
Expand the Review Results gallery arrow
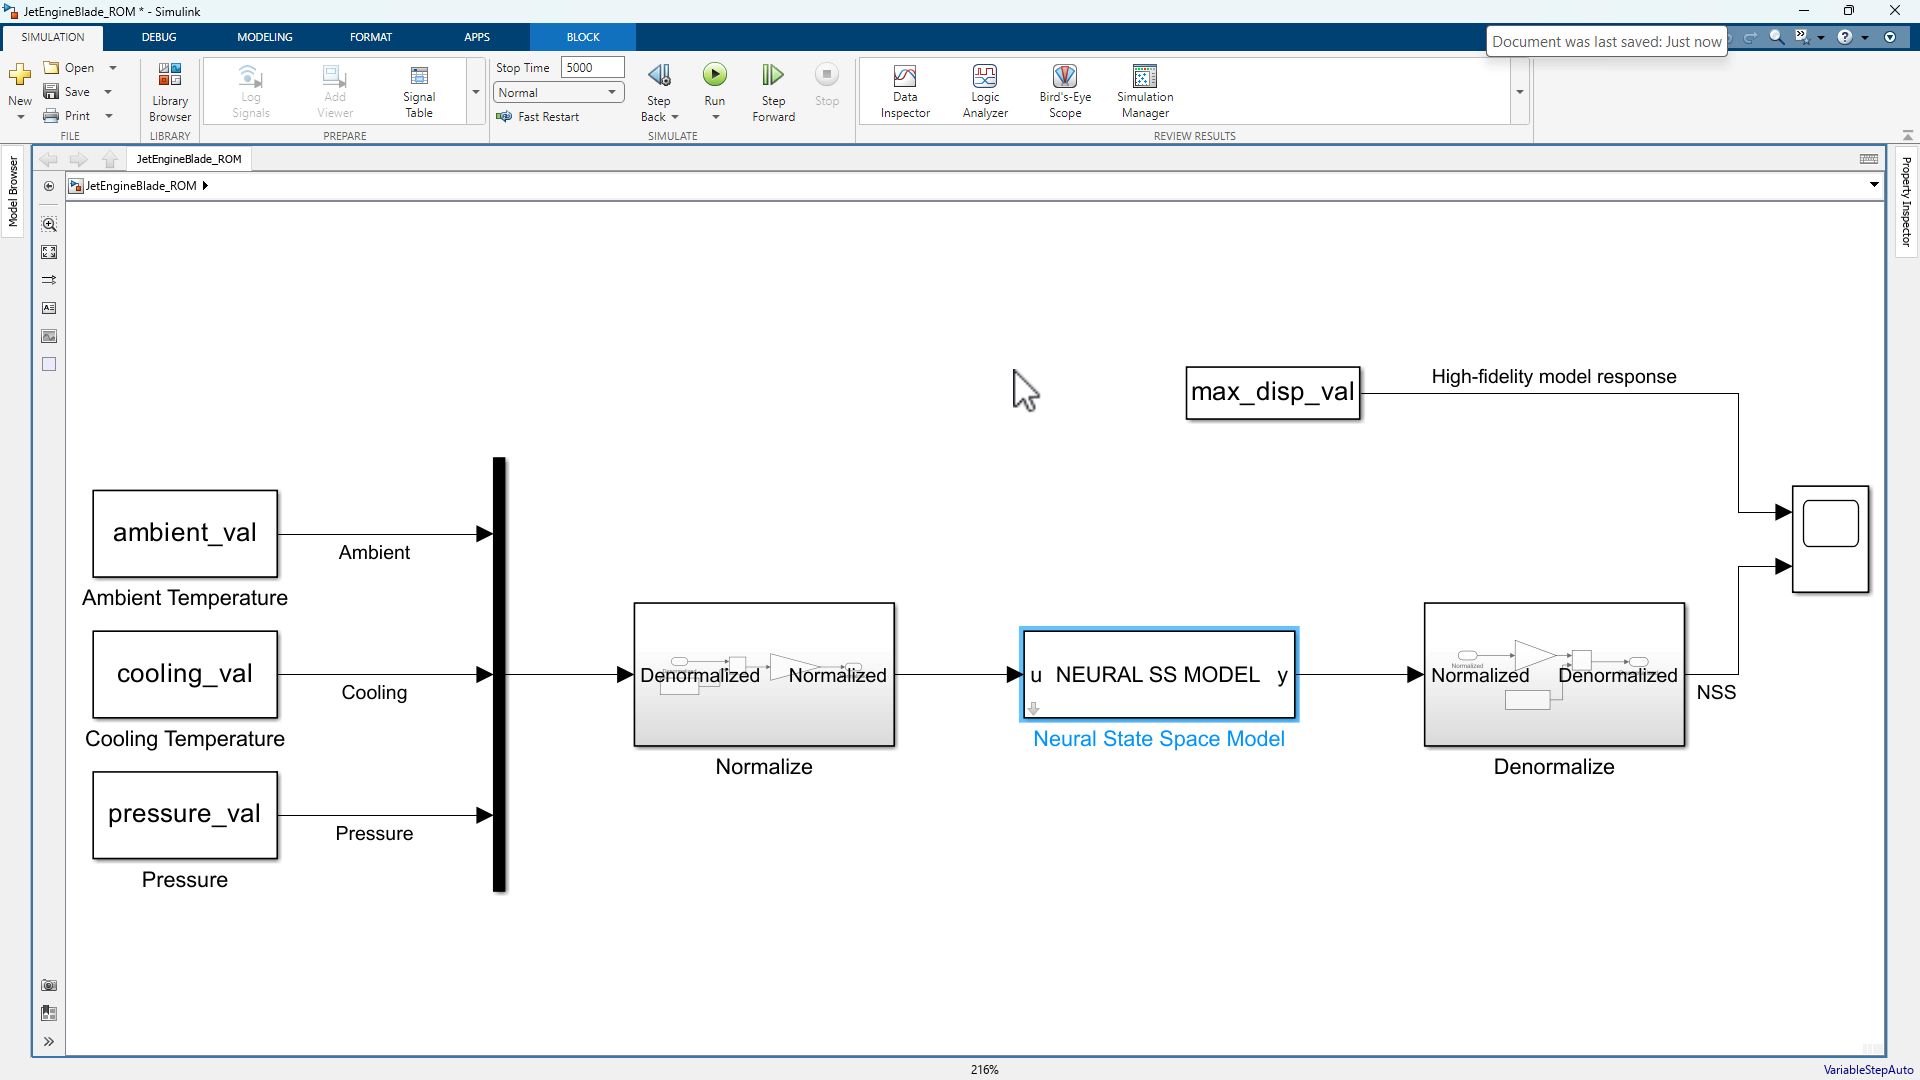pyautogui.click(x=1520, y=92)
